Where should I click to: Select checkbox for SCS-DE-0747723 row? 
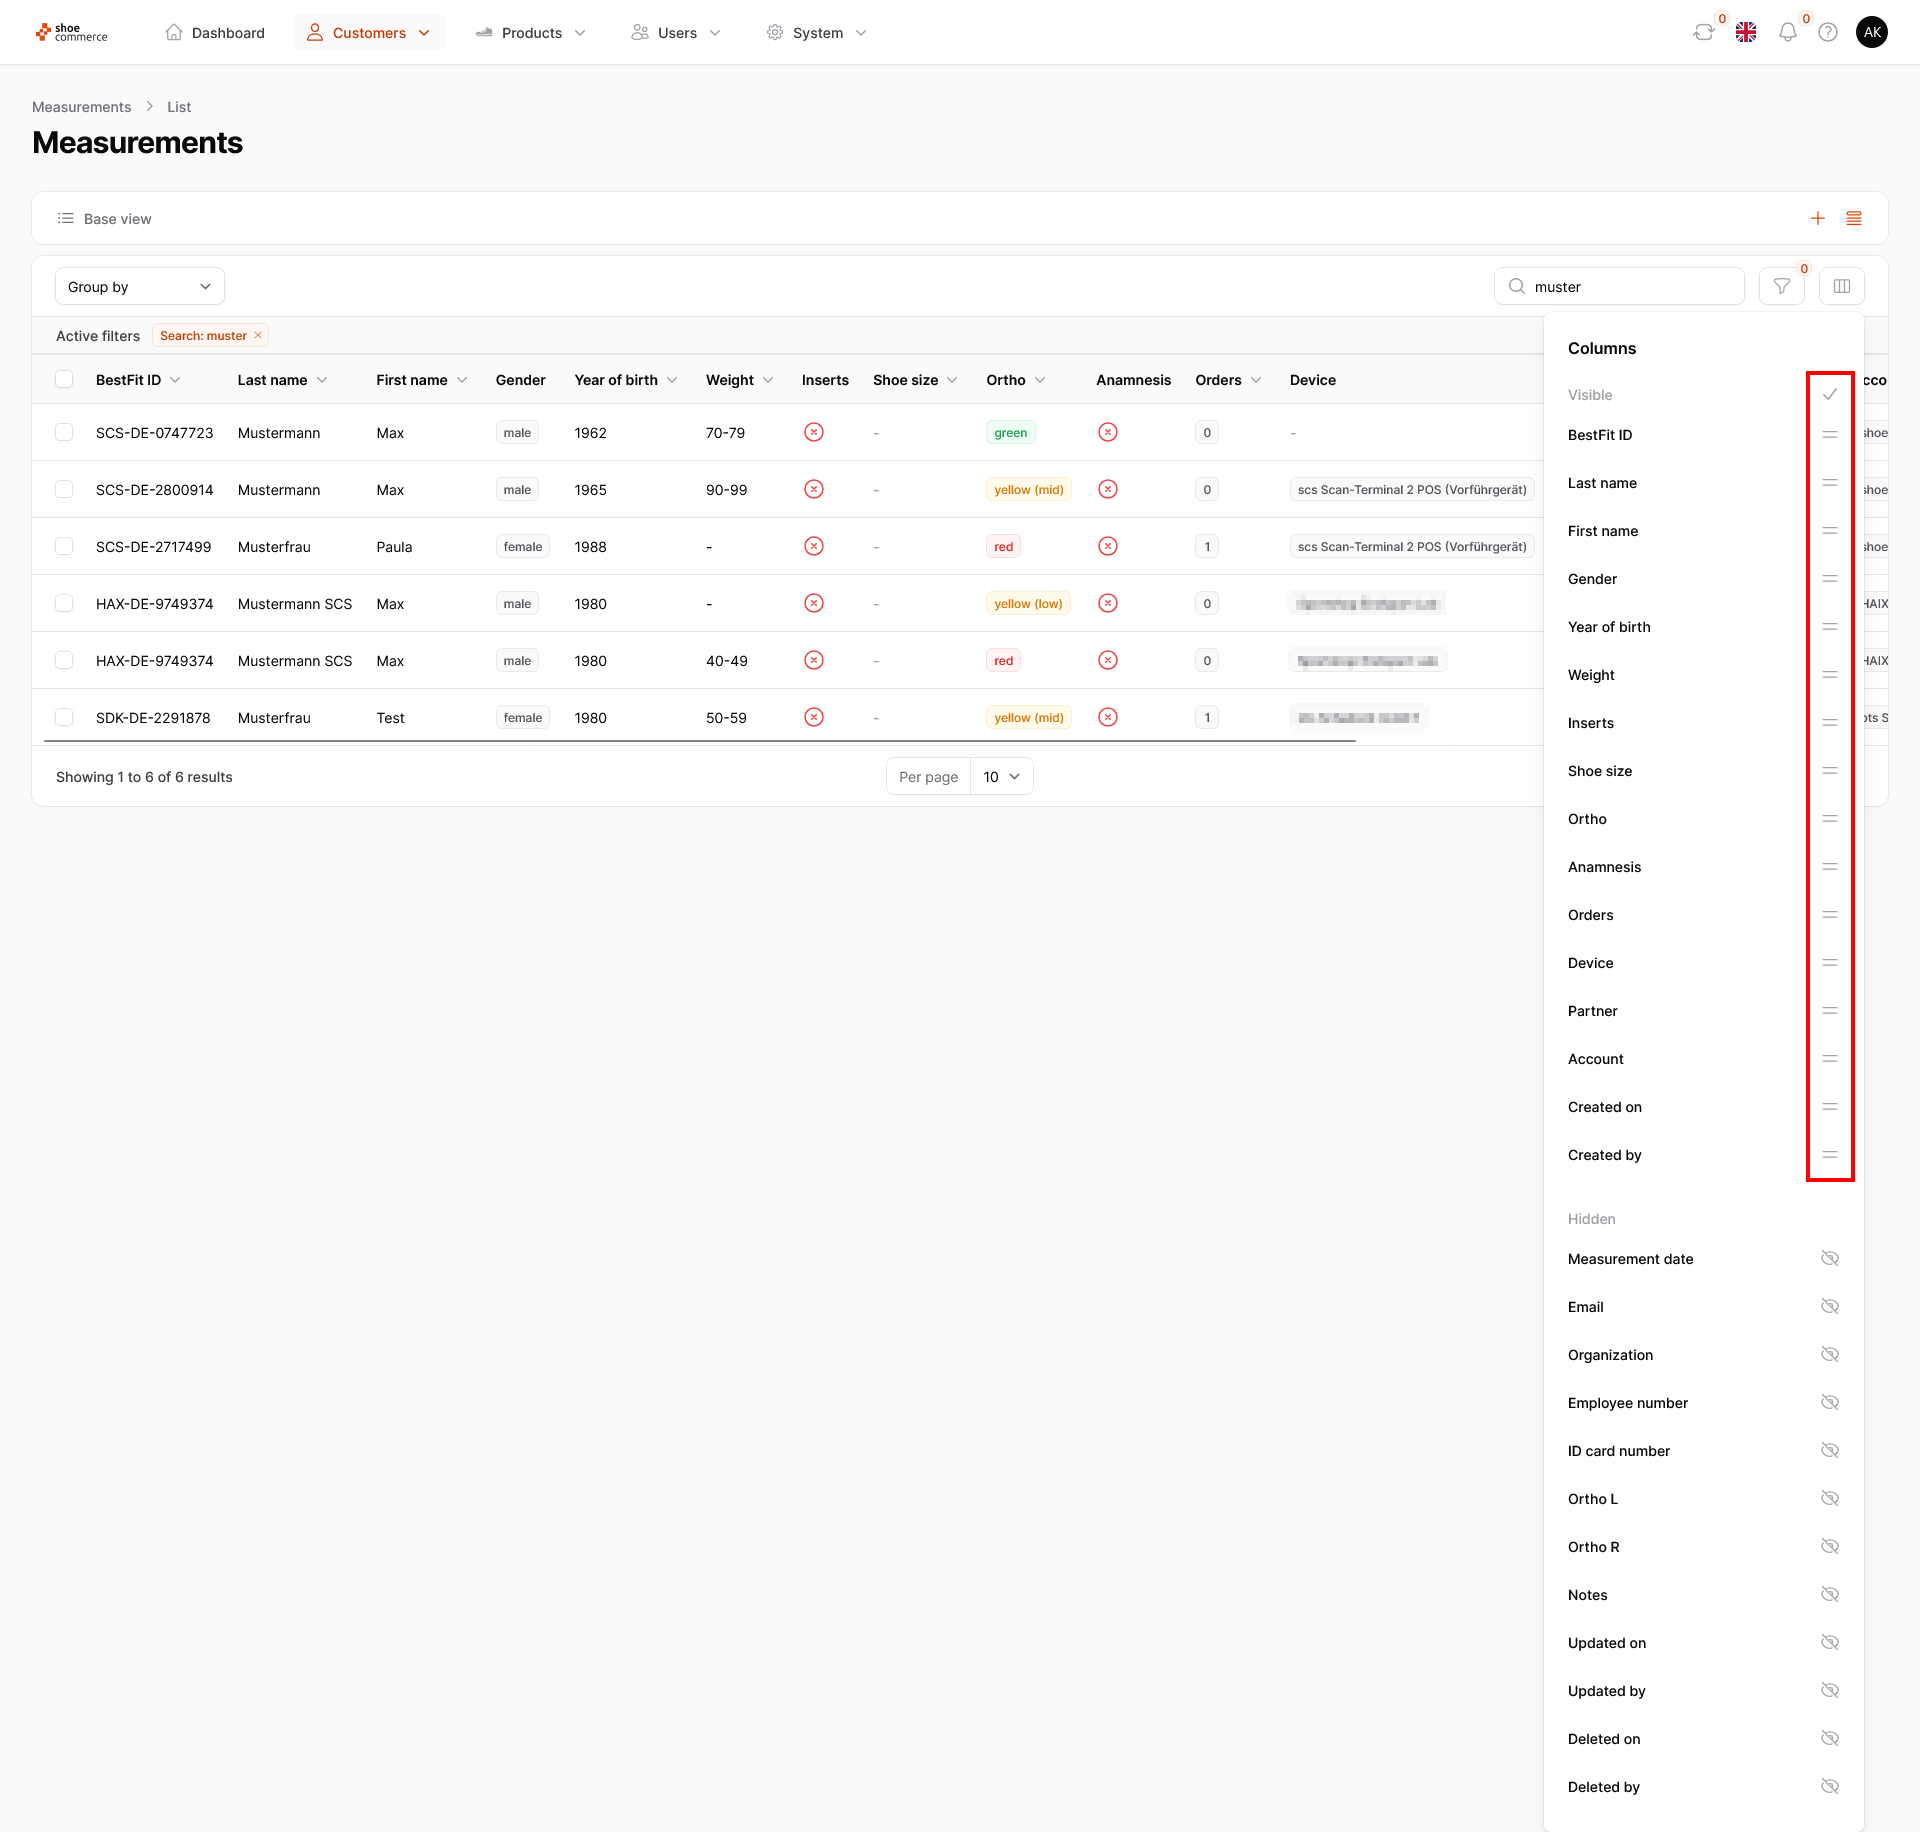tap(64, 433)
